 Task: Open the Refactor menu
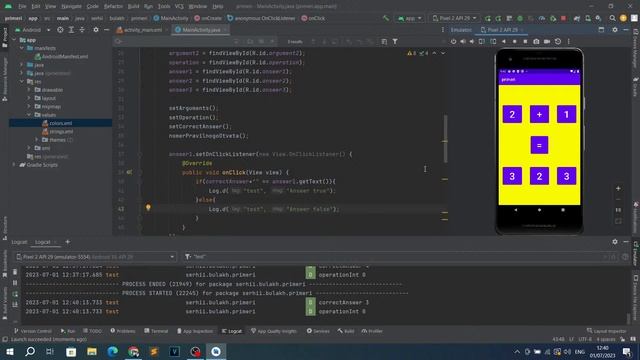point(113,7)
